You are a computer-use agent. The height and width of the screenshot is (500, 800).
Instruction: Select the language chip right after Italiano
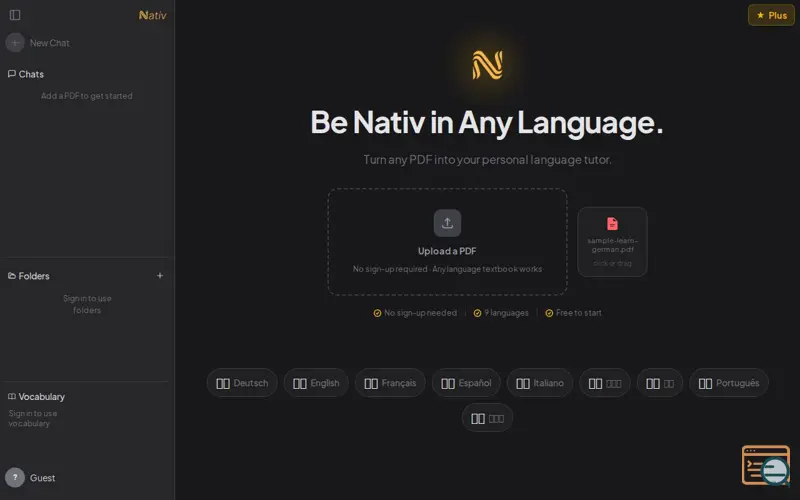coord(605,383)
